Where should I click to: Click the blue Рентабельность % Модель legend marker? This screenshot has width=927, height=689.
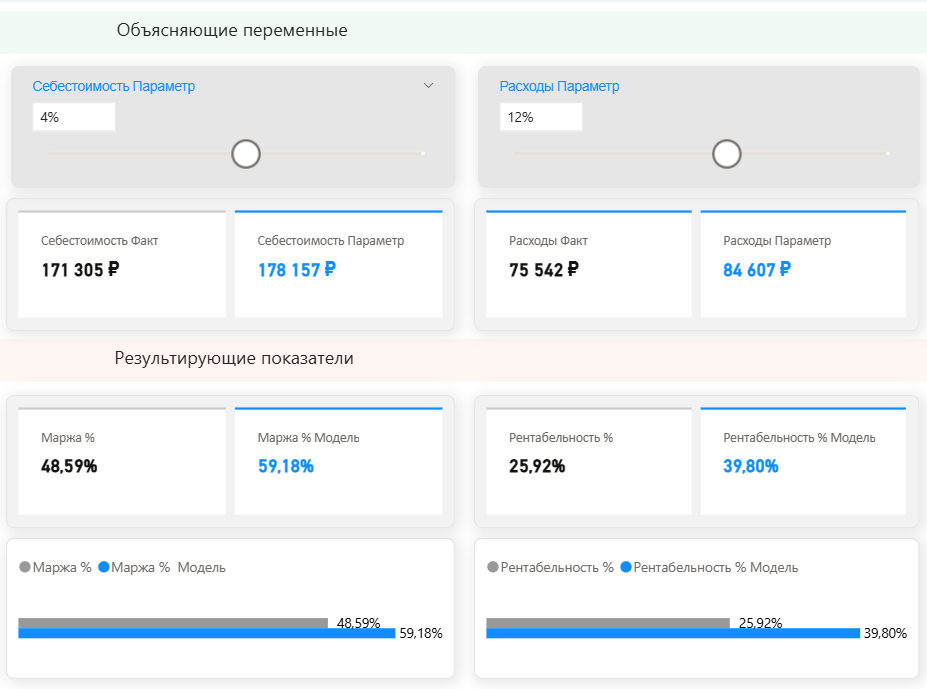[626, 567]
